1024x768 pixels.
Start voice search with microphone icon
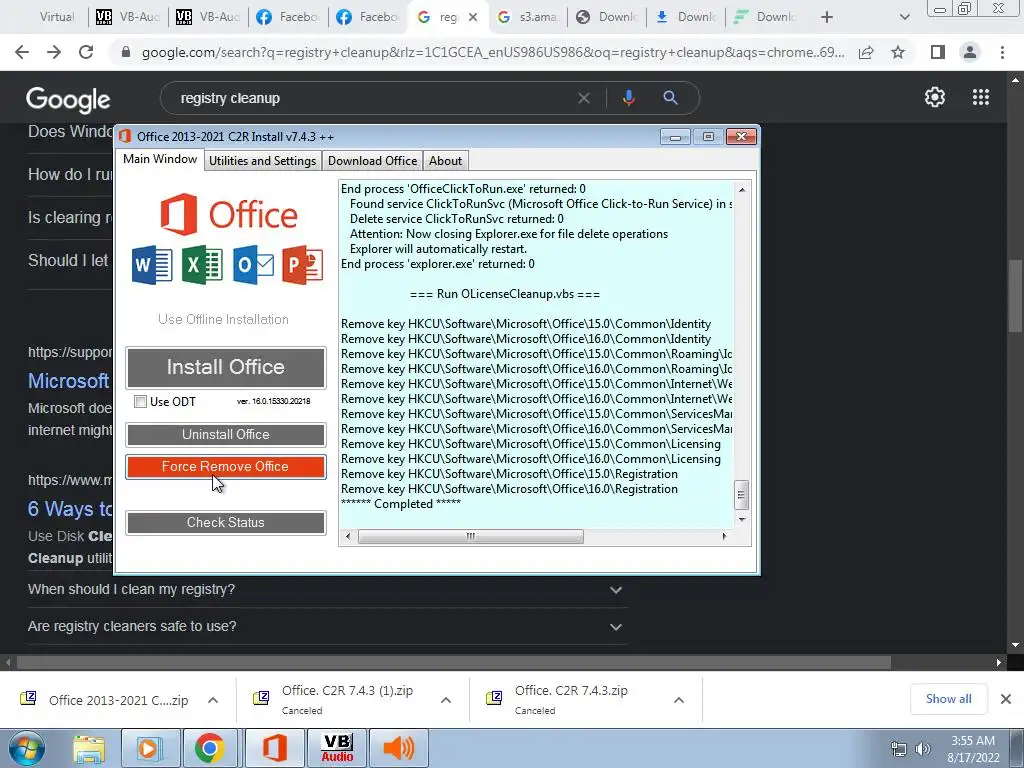coord(628,98)
